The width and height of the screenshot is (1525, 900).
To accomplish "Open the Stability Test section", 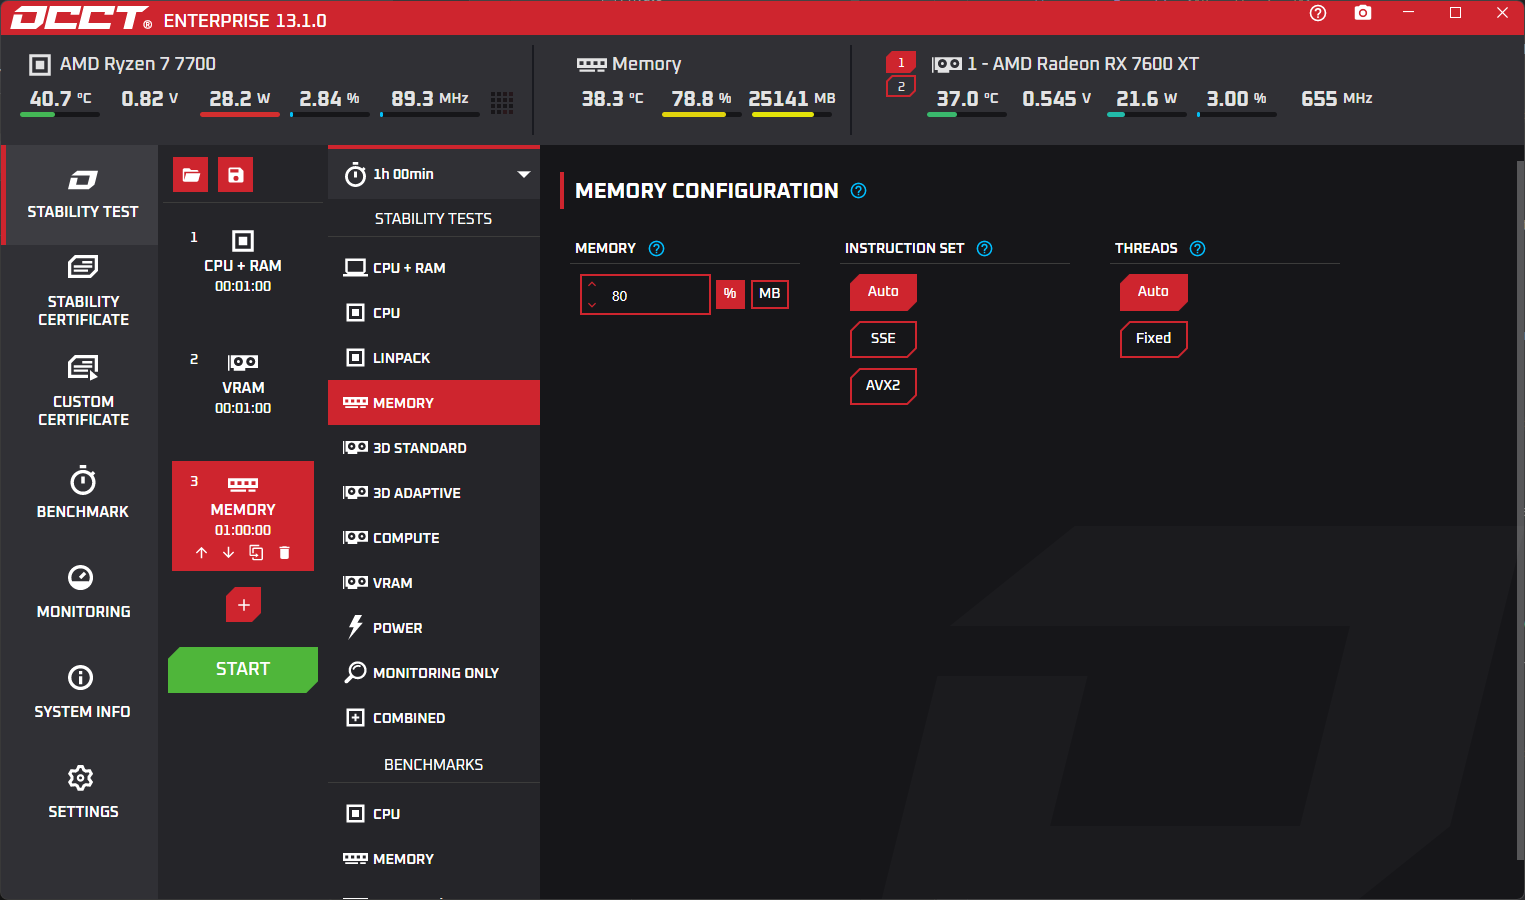I will [81, 195].
